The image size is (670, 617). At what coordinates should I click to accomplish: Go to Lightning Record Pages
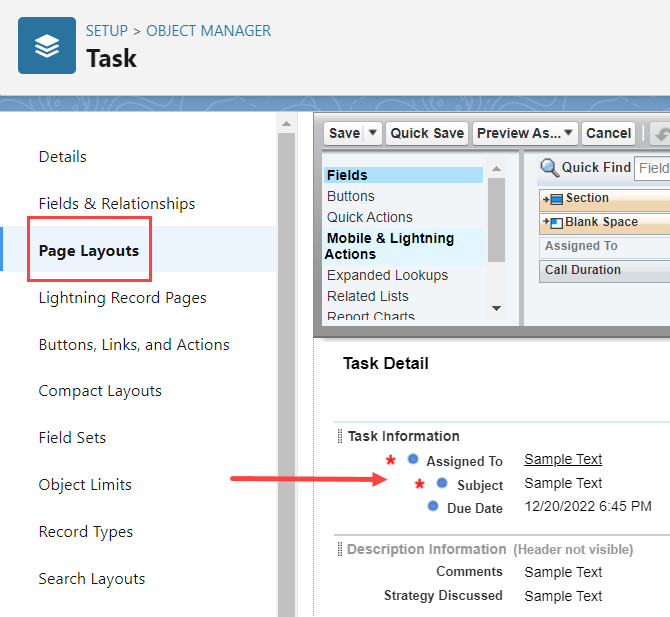(122, 298)
